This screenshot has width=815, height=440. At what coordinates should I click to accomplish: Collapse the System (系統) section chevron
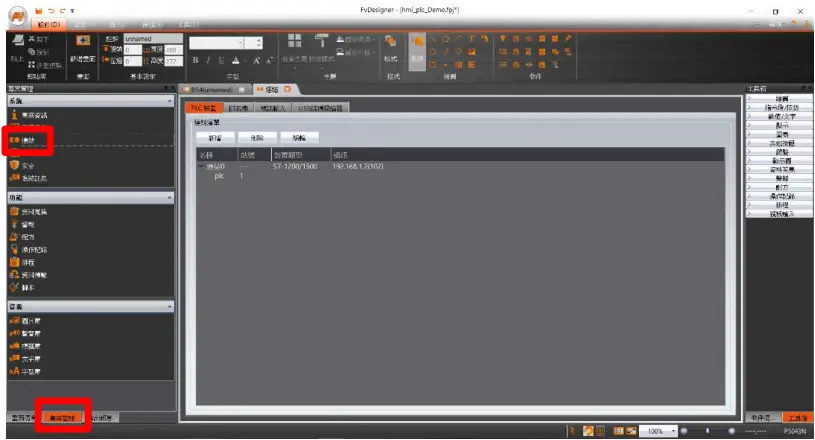[169, 101]
